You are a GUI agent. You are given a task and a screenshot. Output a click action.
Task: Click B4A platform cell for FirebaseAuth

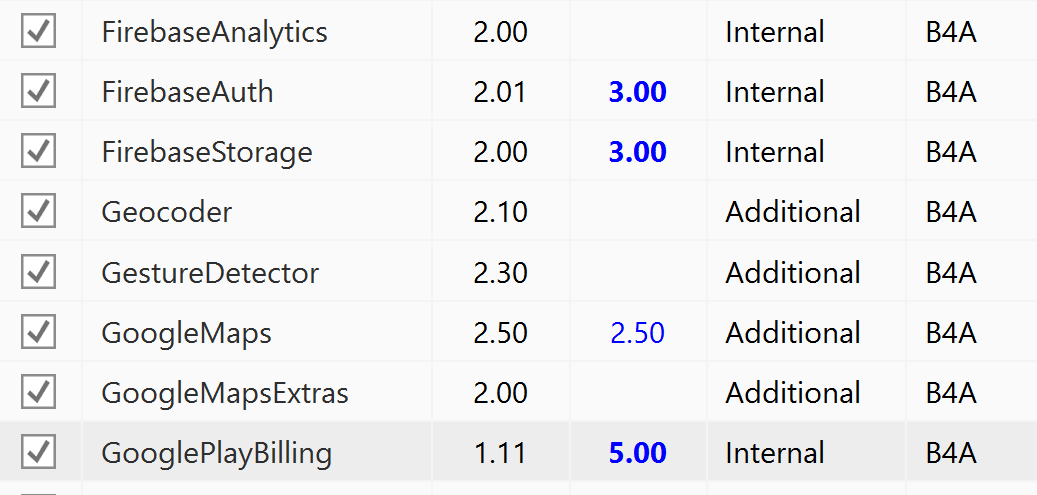[950, 92]
